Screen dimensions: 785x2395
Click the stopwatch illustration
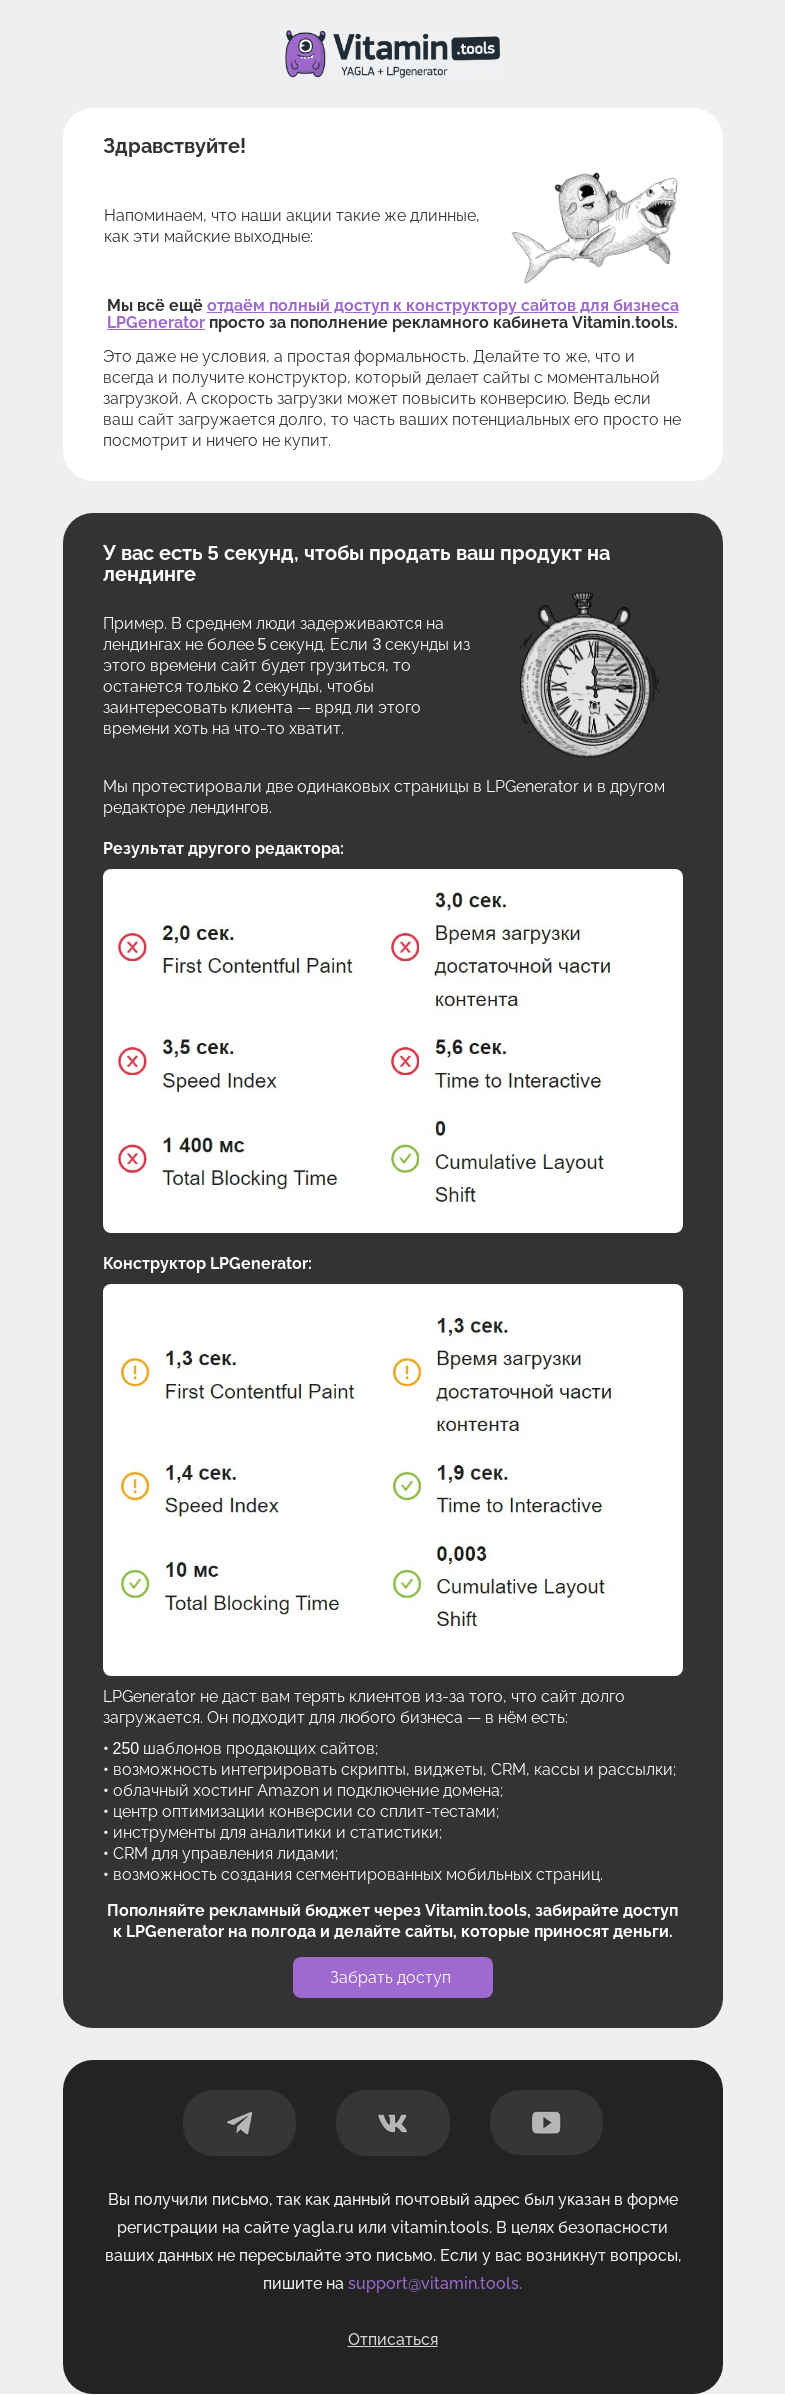(x=590, y=675)
